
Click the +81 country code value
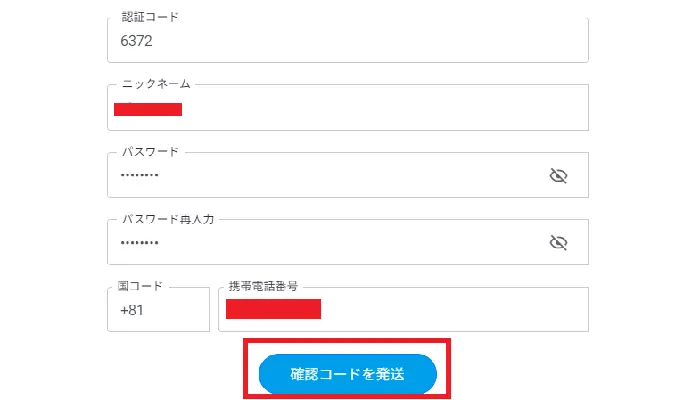[x=133, y=310]
